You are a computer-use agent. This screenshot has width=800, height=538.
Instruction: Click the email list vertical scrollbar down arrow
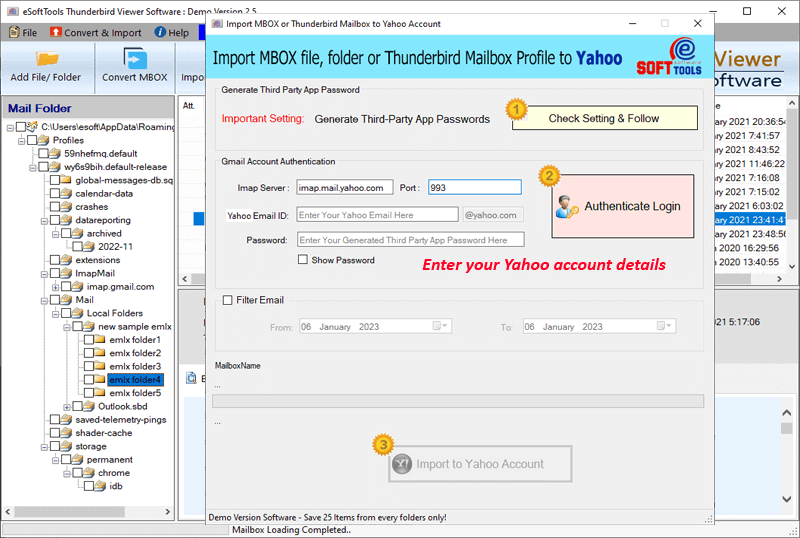coord(792,266)
